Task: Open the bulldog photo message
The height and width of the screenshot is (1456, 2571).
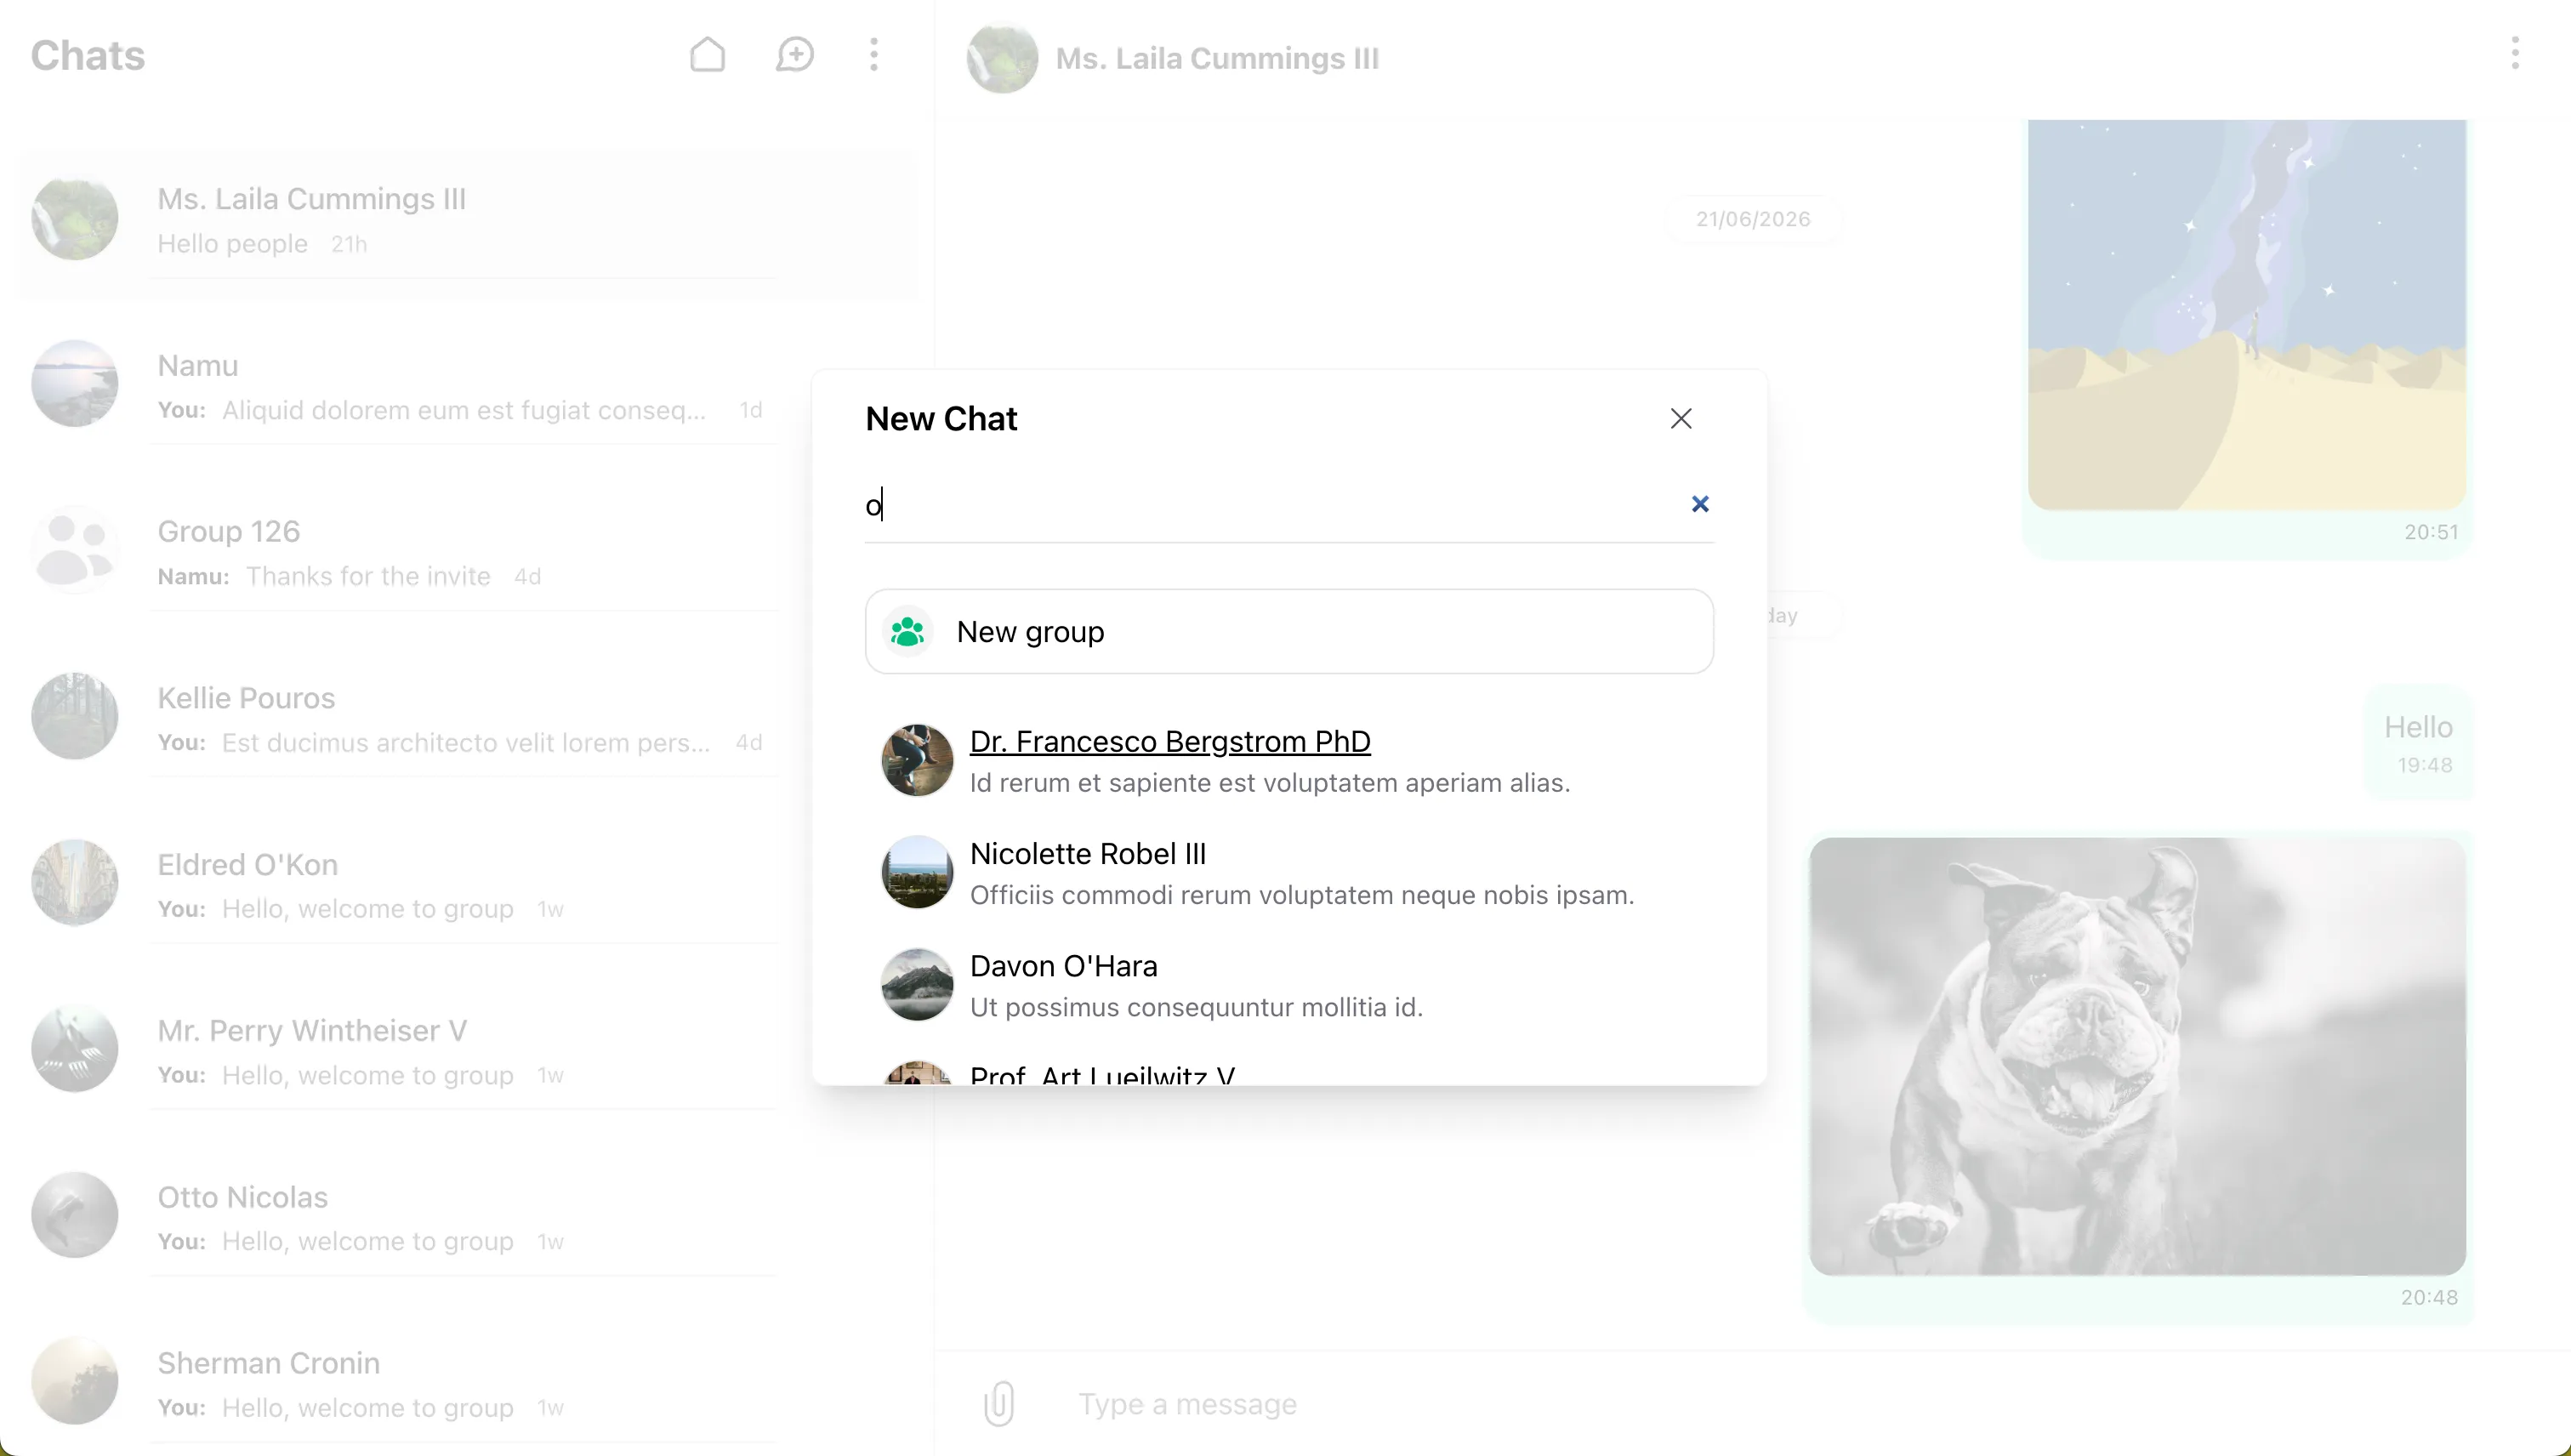Action: pyautogui.click(x=2137, y=1056)
